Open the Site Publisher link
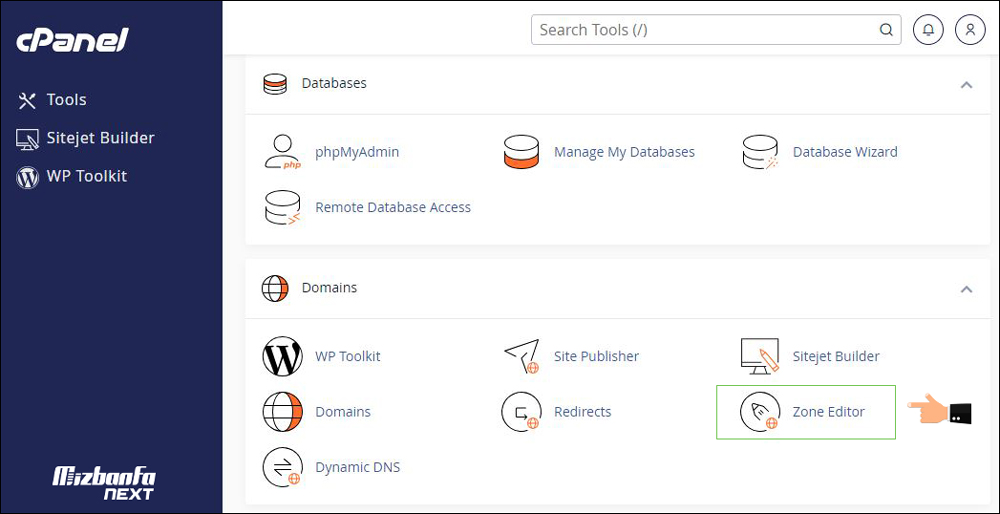1000x514 pixels. 596,356
